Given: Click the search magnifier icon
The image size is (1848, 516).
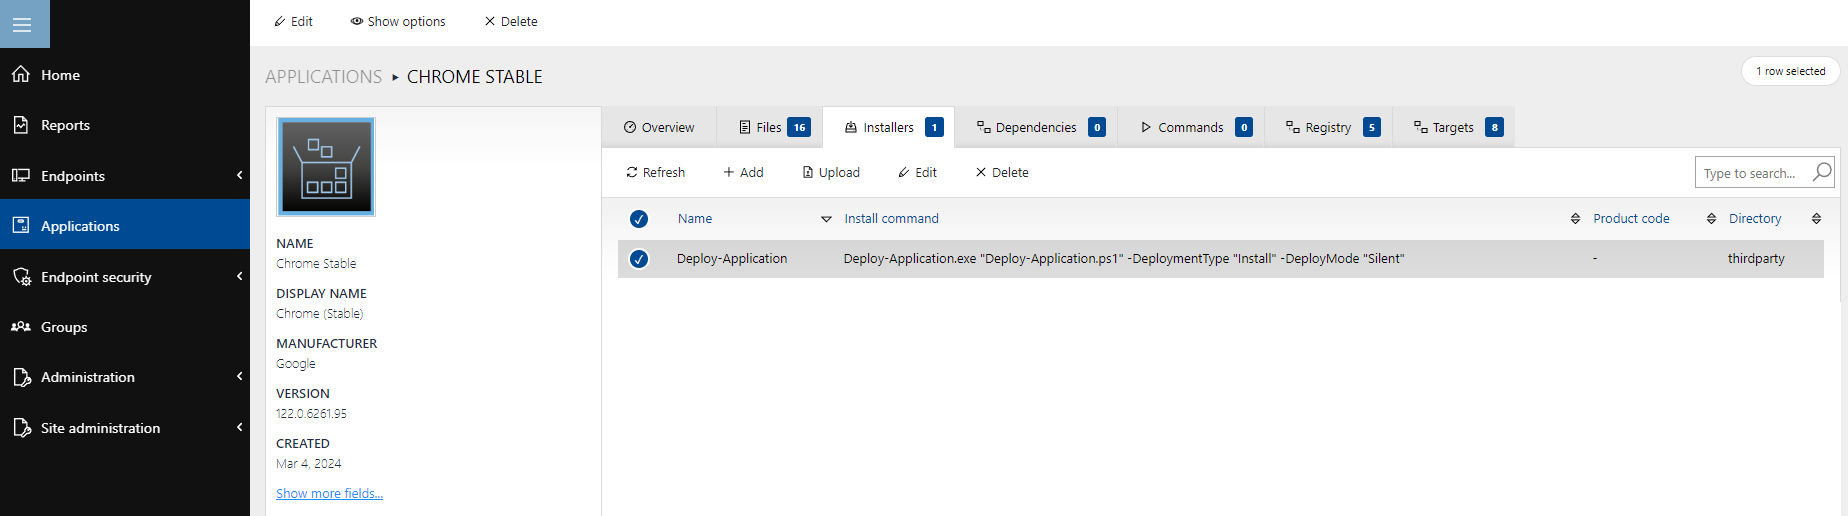Looking at the screenshot, I should coord(1822,172).
